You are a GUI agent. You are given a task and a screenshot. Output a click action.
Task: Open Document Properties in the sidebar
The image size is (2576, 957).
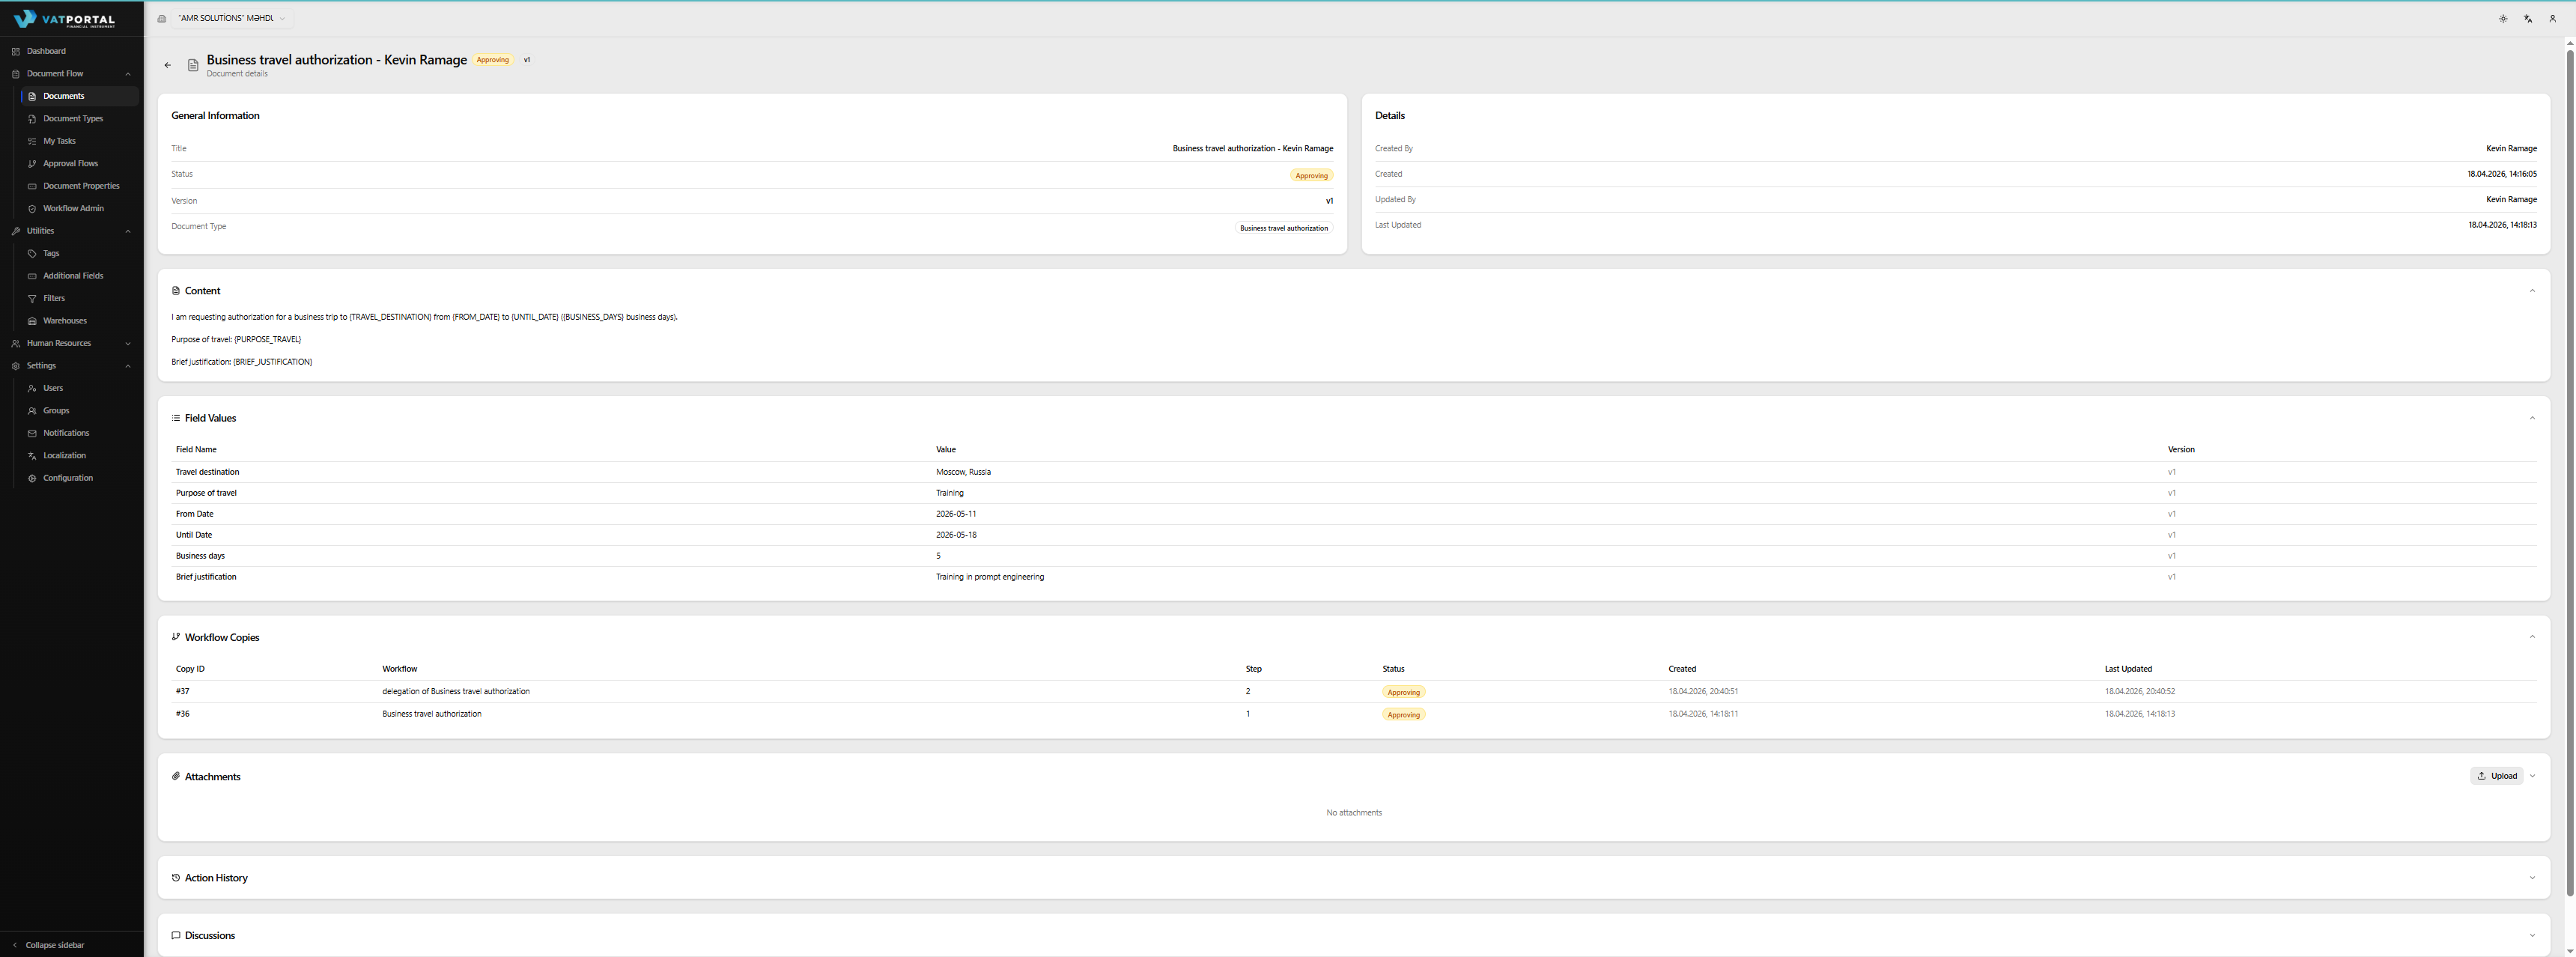tap(81, 186)
